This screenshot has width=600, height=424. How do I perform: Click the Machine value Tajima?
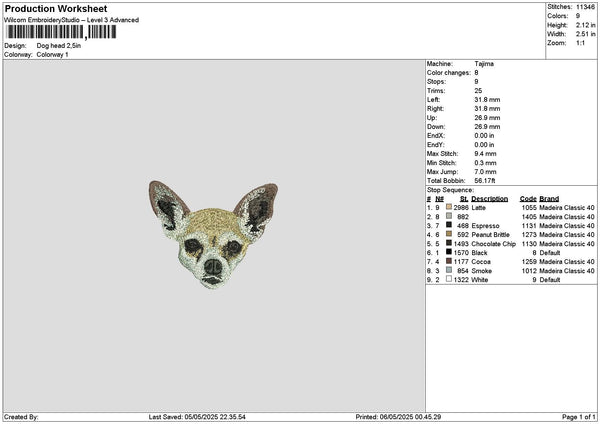tap(484, 63)
